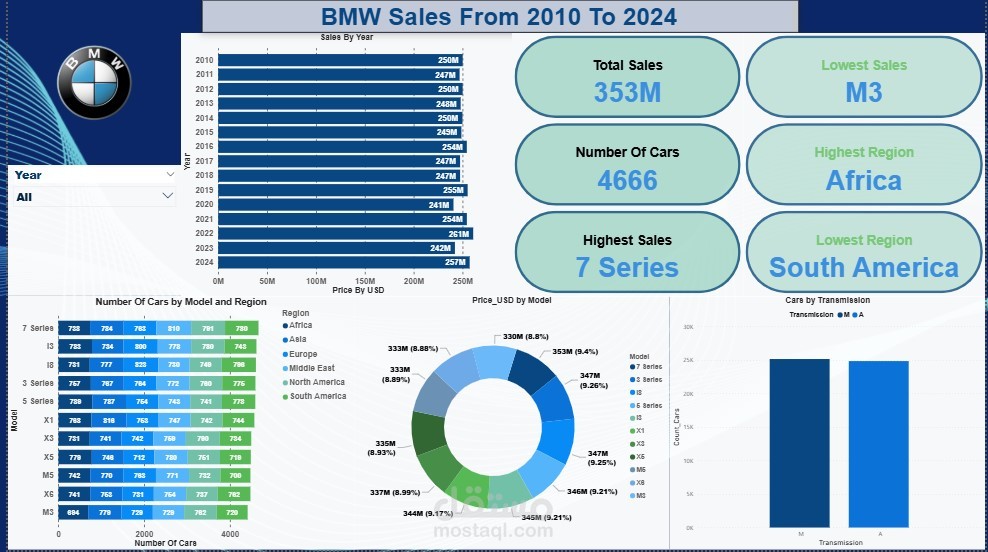Click donut label 344M (9.17%)

428,513
